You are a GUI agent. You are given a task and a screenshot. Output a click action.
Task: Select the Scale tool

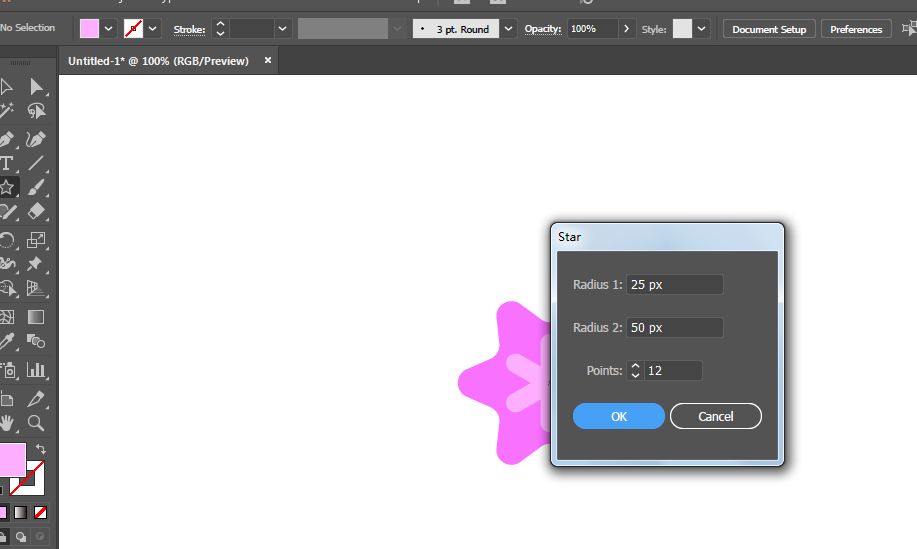[36, 240]
